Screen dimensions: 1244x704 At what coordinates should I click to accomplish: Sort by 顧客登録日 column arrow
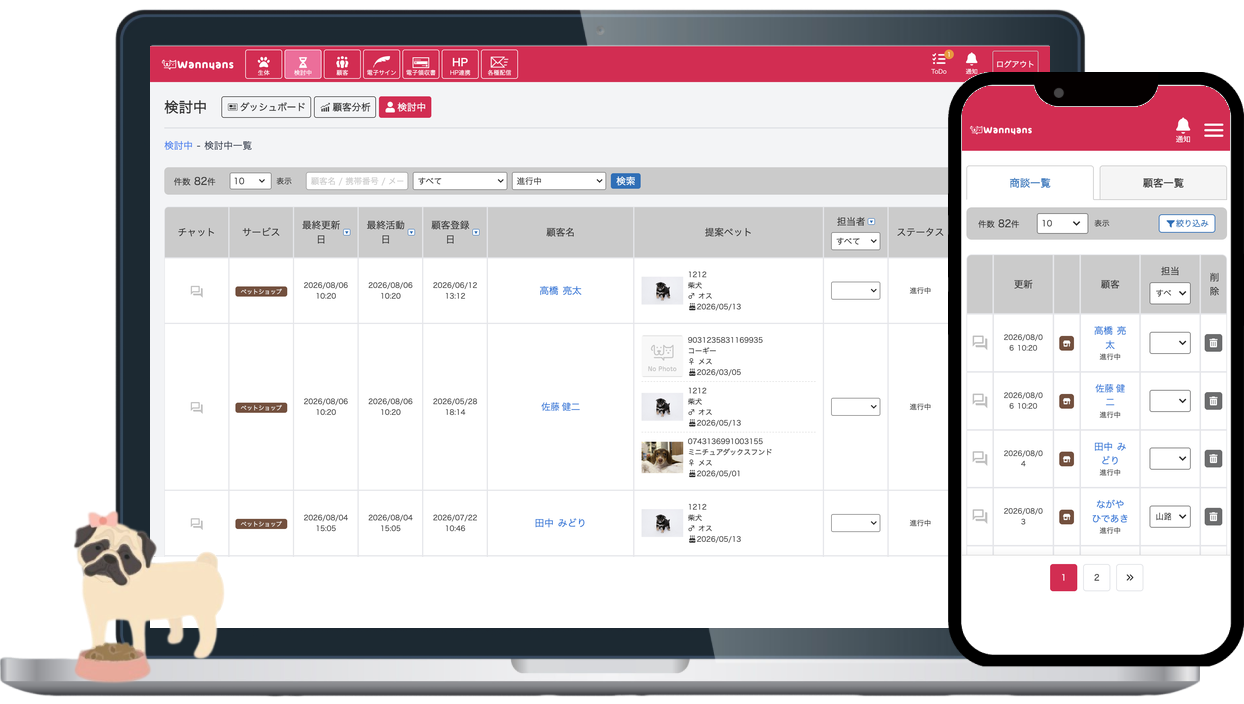tap(476, 232)
